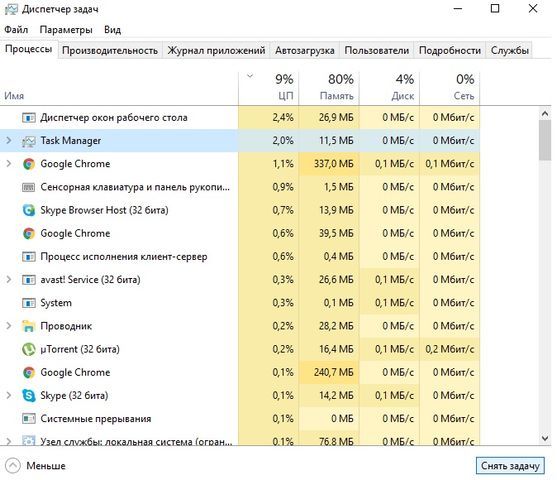Switch to the Производительность tab

click(110, 50)
